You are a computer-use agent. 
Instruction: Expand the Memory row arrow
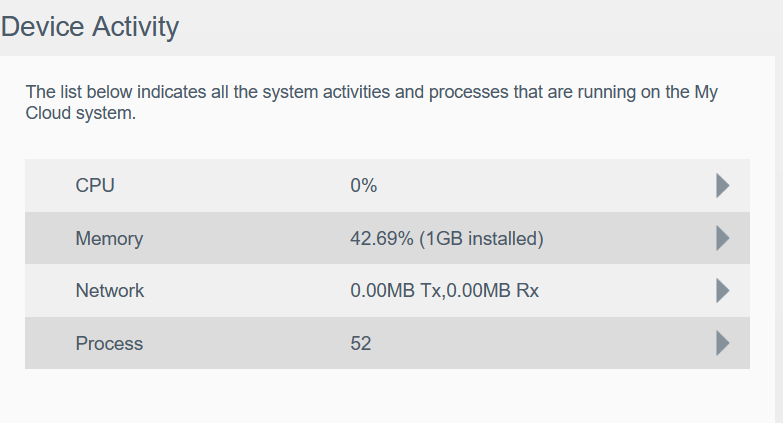(x=722, y=238)
